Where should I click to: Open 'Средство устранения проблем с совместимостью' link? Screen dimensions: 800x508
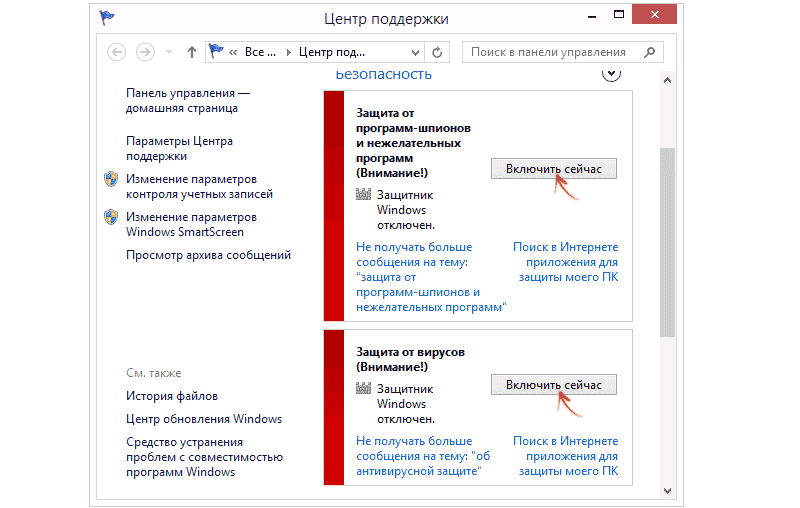[205, 457]
